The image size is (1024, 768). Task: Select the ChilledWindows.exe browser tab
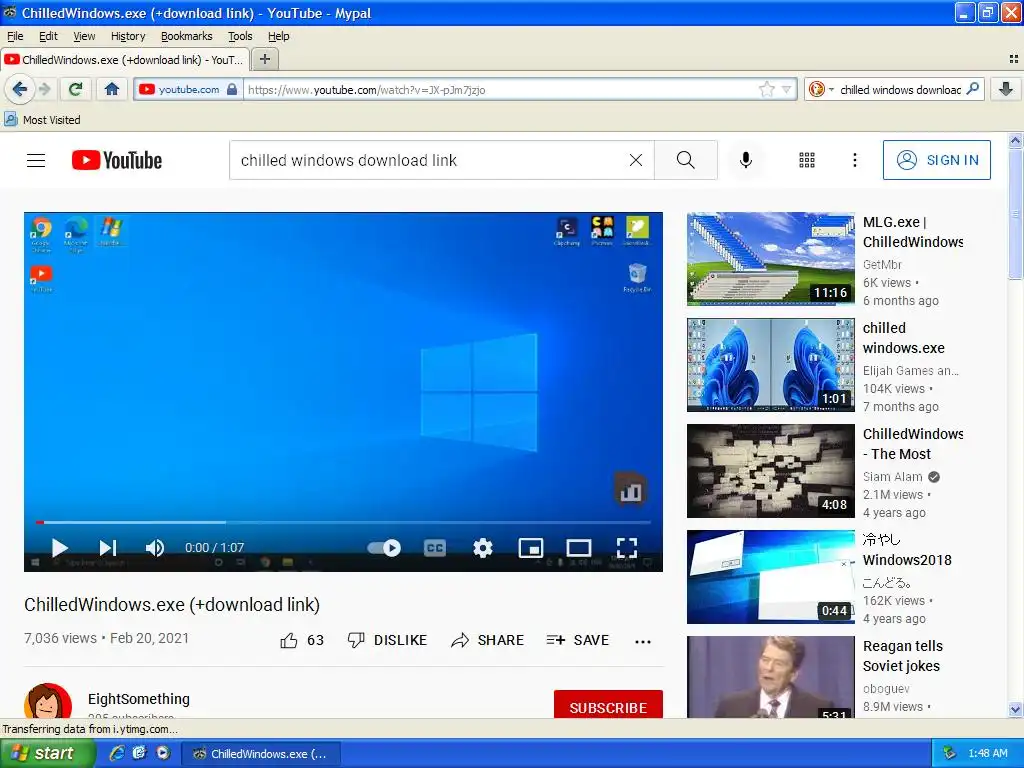click(125, 59)
